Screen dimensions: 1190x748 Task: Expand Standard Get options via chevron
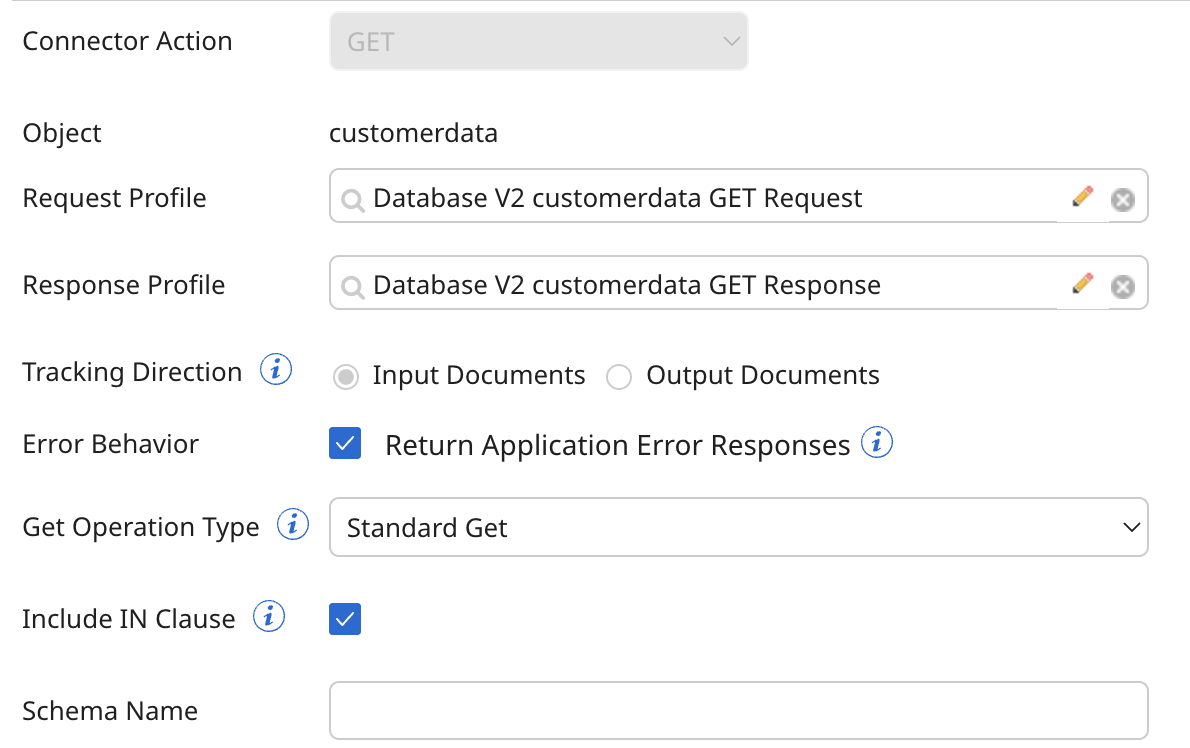pyautogui.click(x=1130, y=527)
